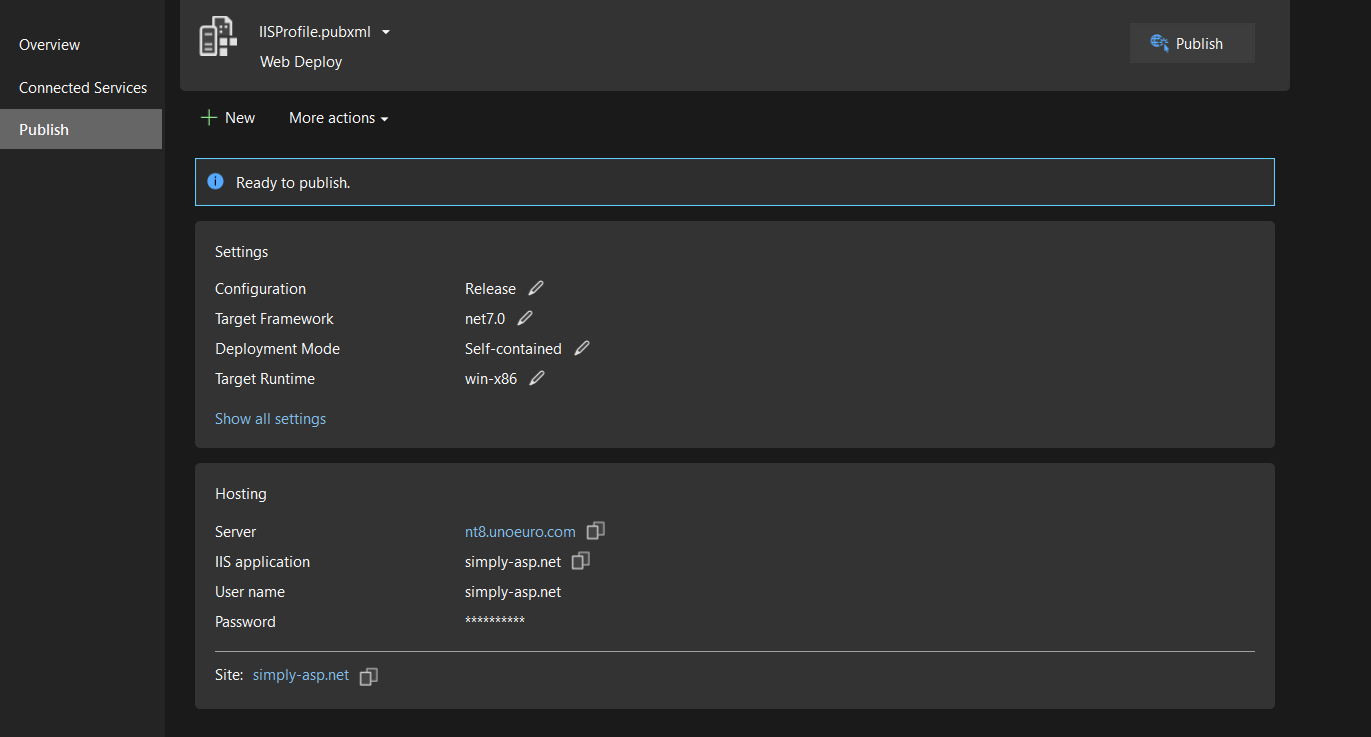Viewport: 1371px width, 737px height.
Task: Copy the server address nt8.unoeuro.com
Action: click(x=596, y=531)
